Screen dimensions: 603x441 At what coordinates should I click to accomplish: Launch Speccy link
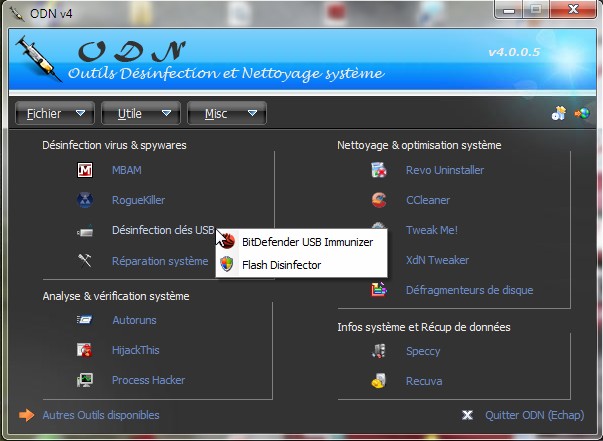[423, 351]
